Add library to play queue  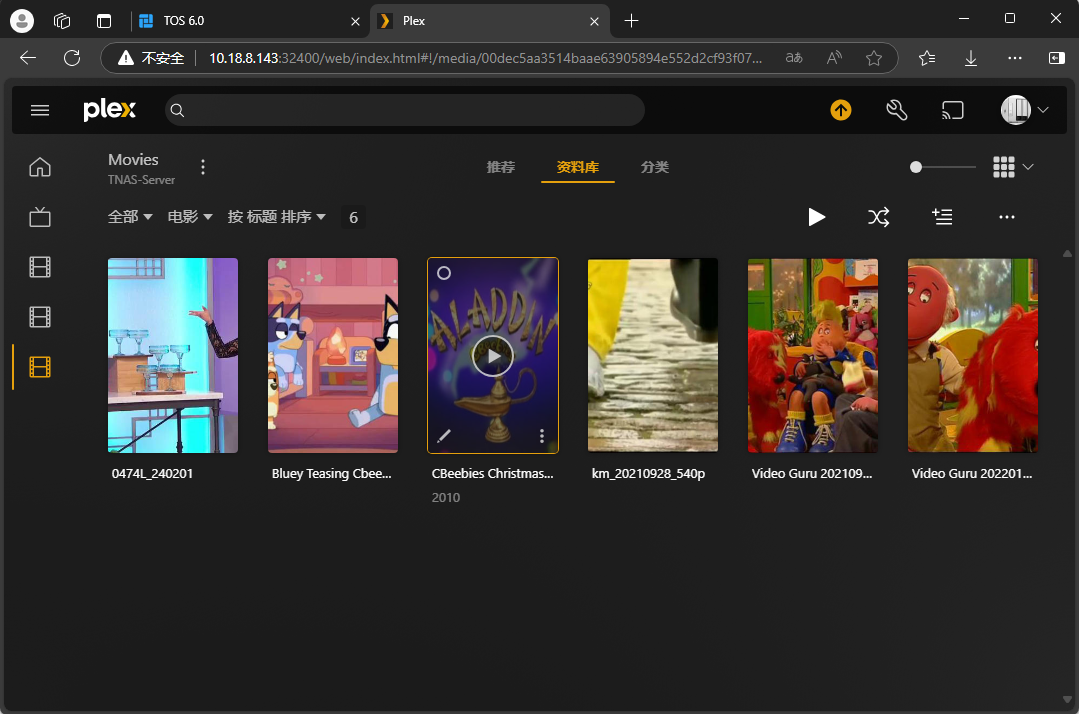pyautogui.click(x=942, y=217)
